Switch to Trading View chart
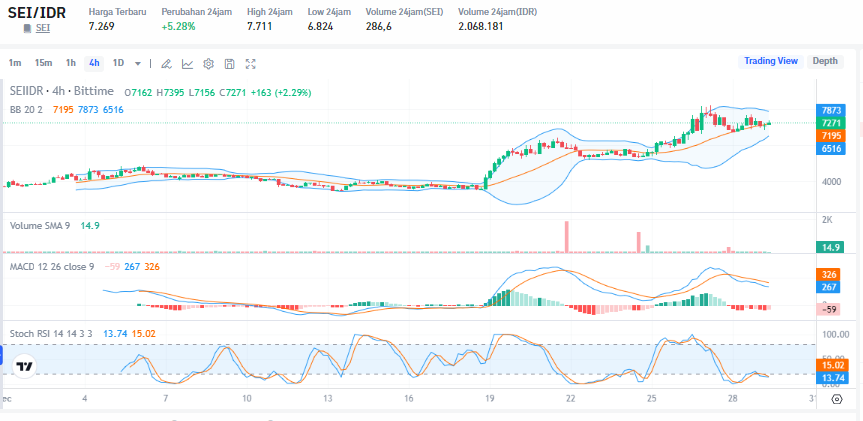Viewport: 863px width, 421px height. click(771, 61)
